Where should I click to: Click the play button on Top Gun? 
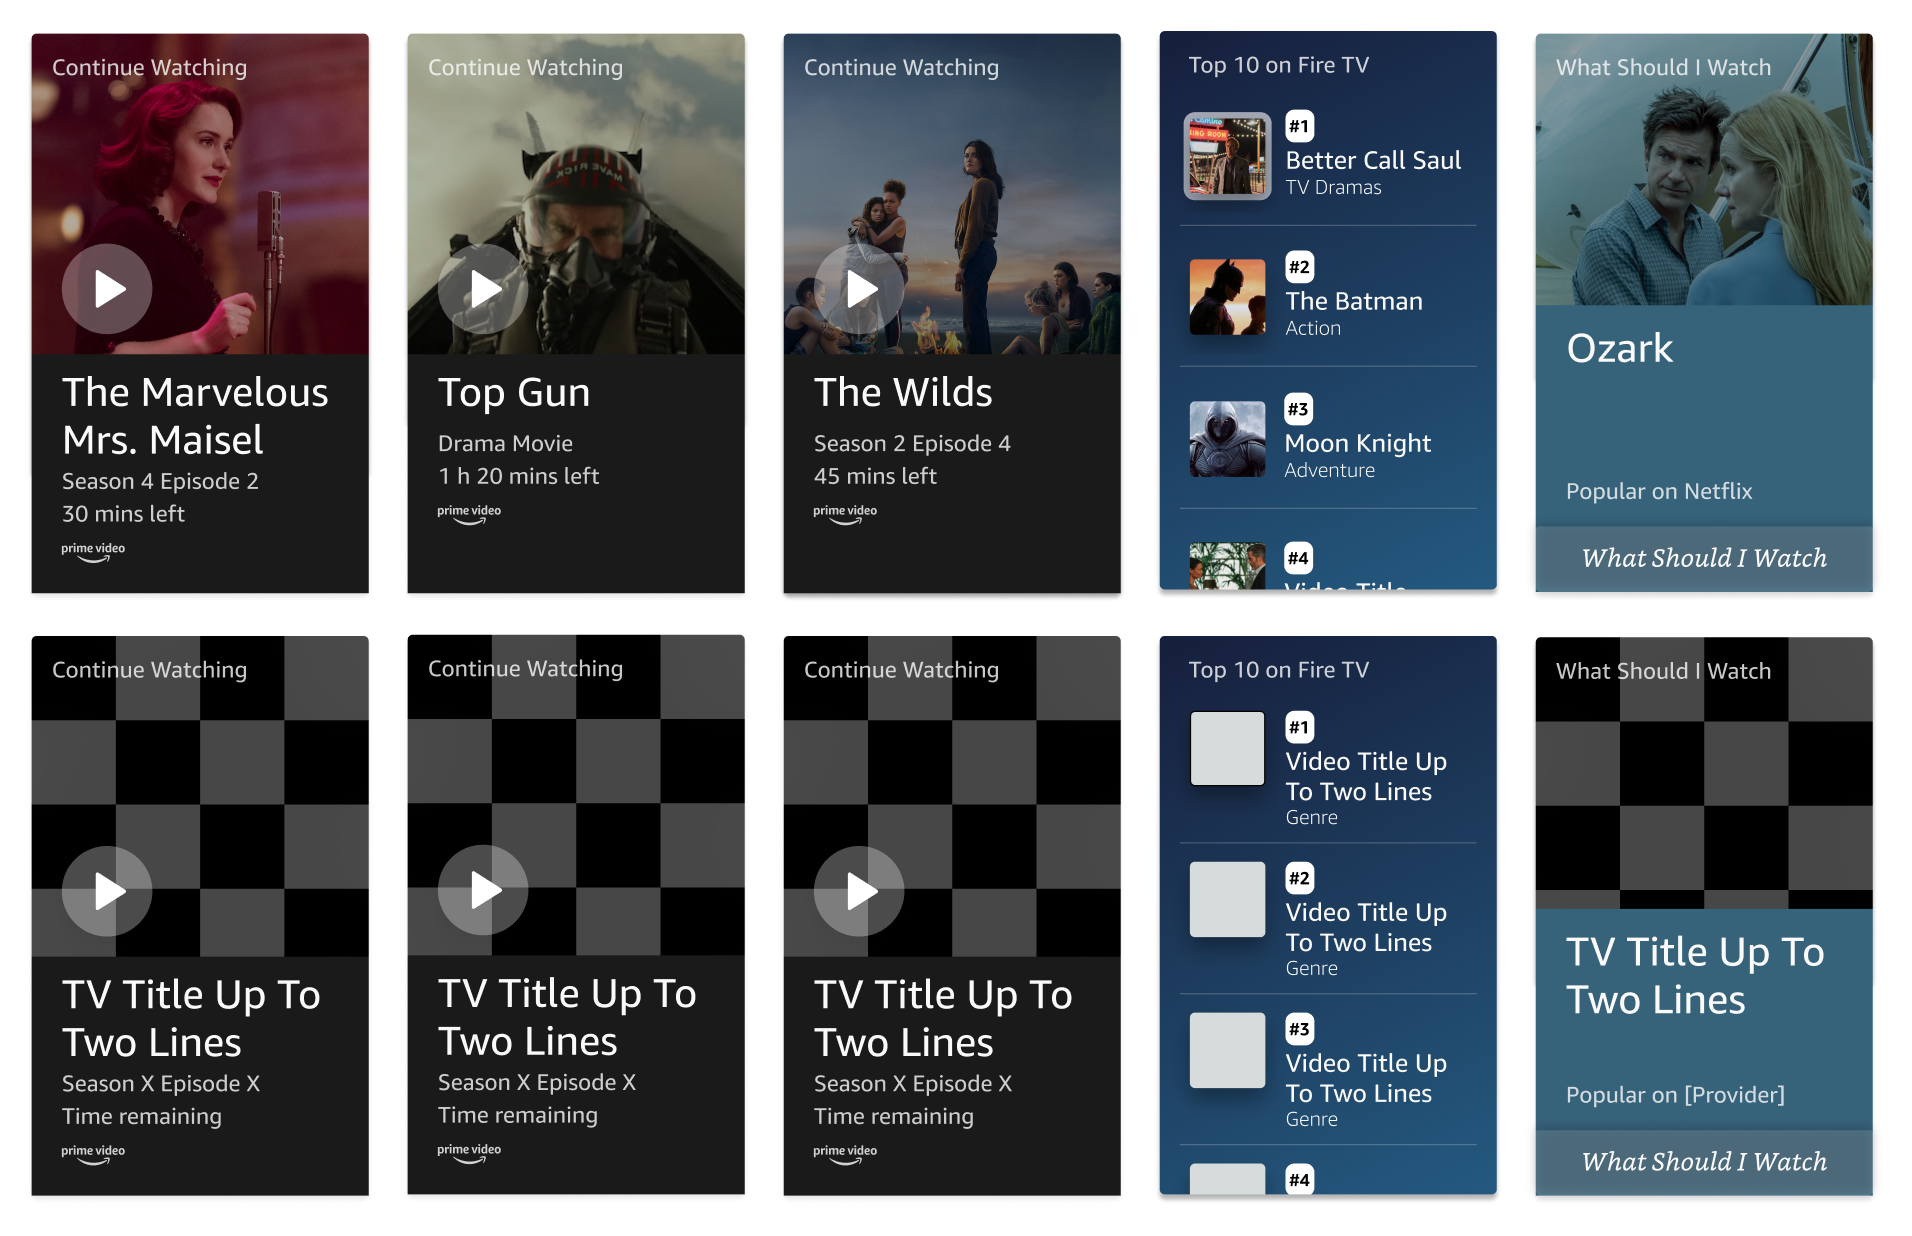tap(483, 289)
